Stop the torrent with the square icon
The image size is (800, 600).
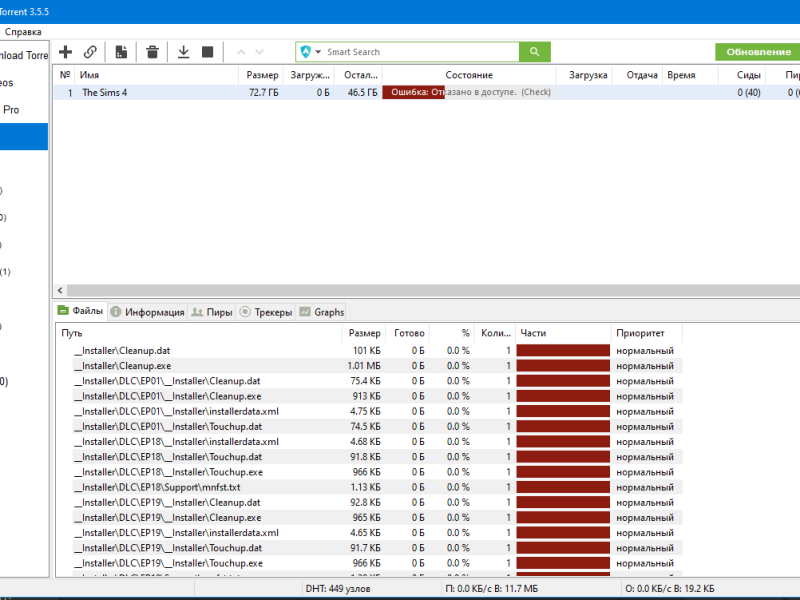coord(208,52)
